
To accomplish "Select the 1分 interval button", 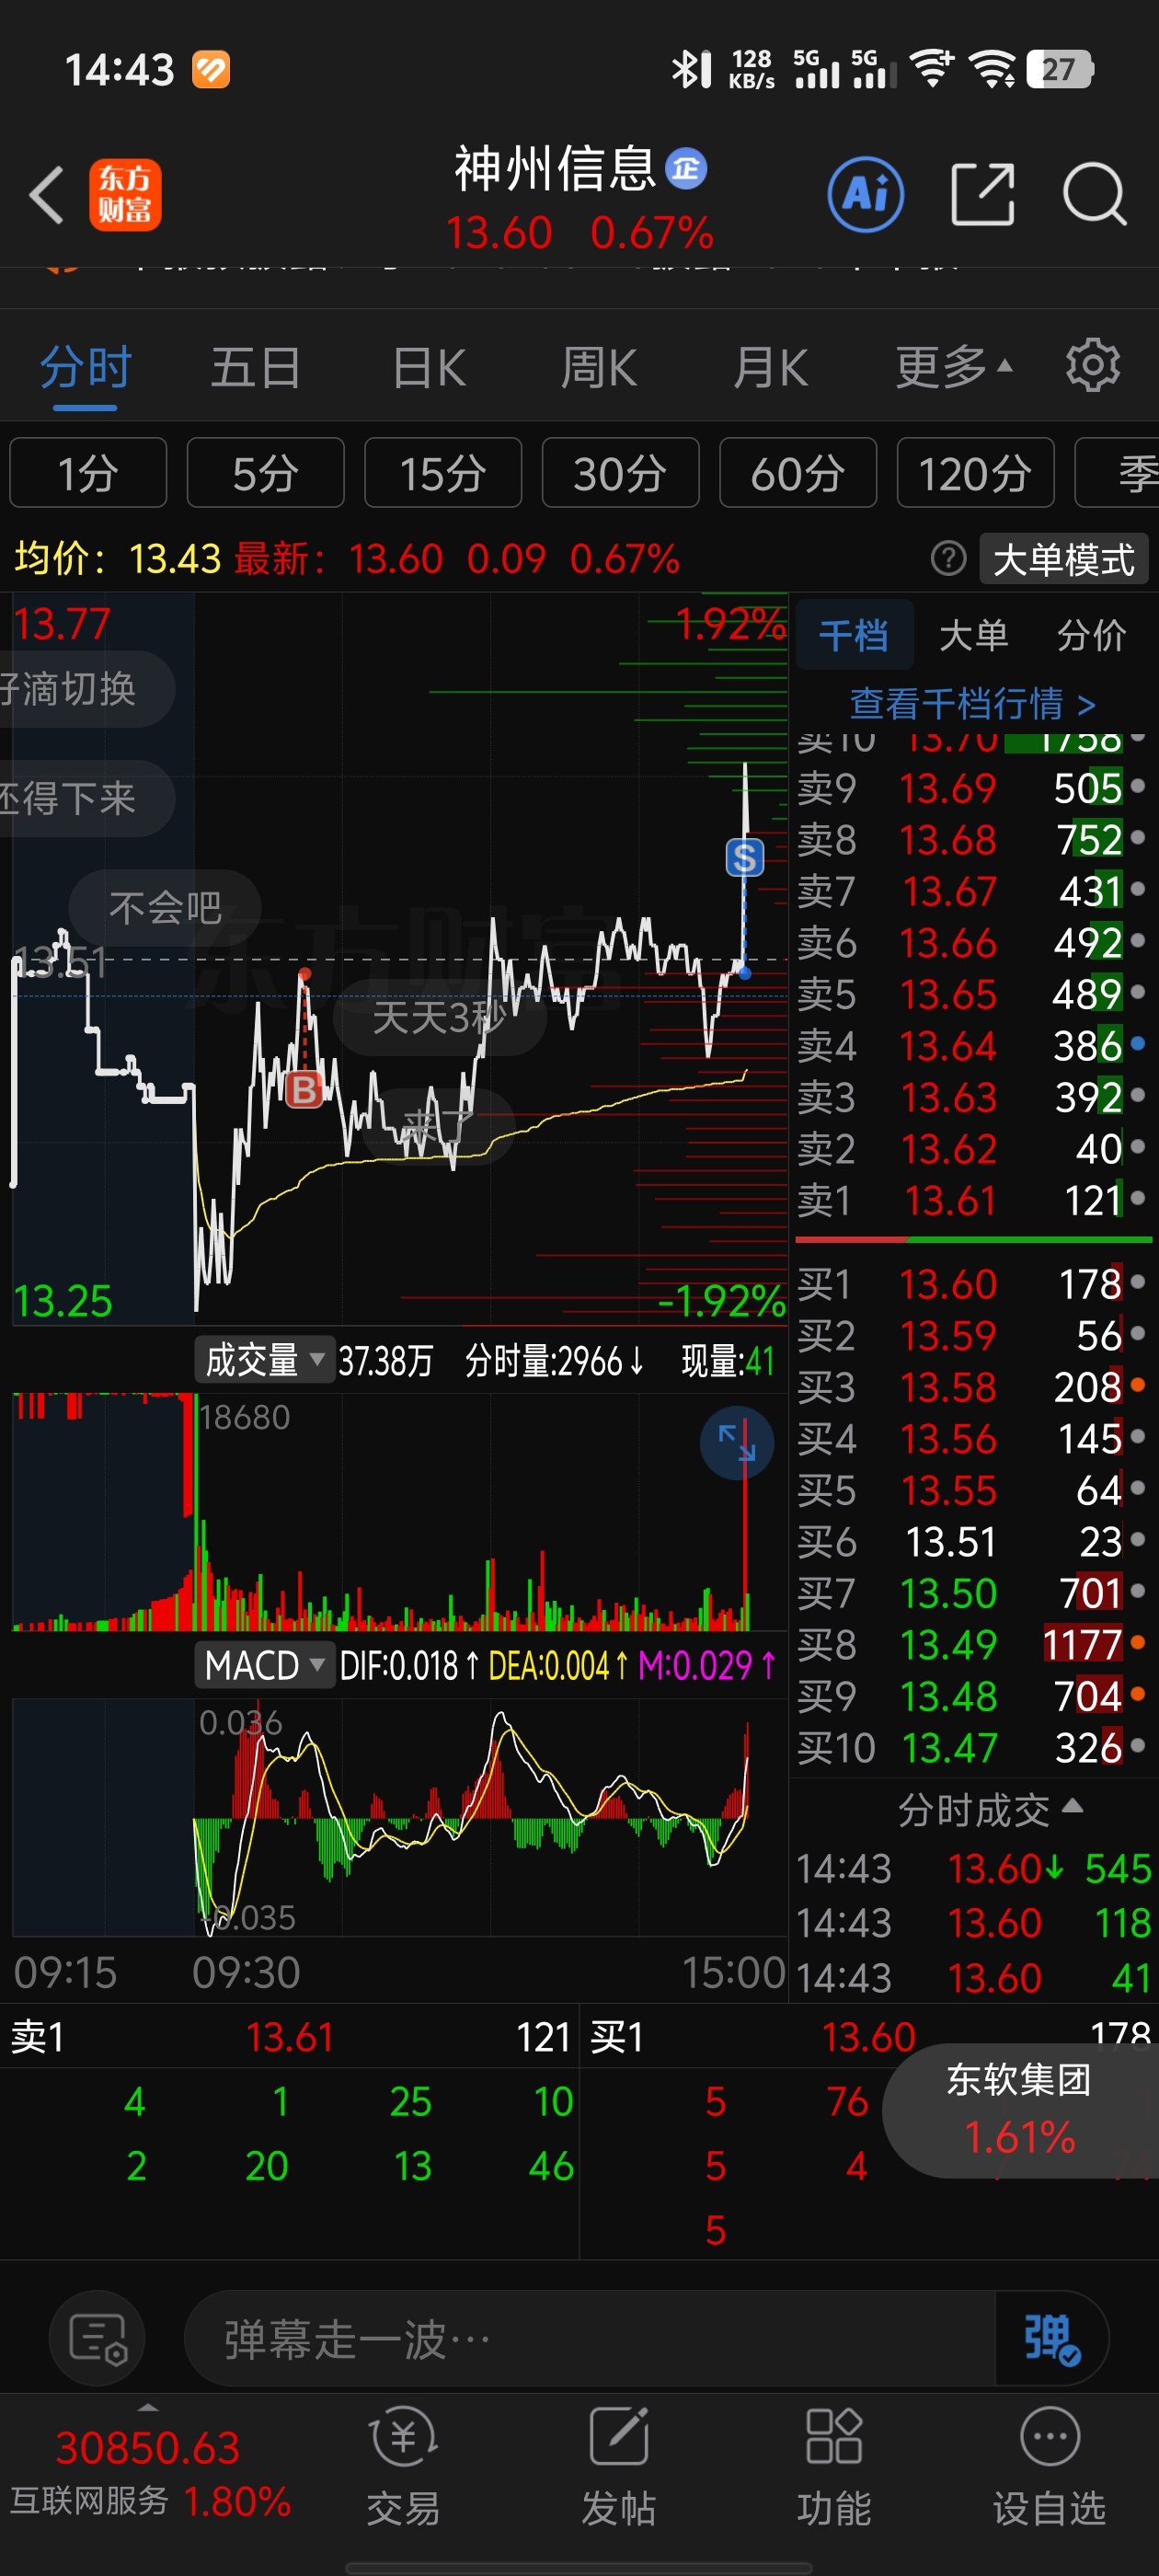I will click(x=88, y=473).
